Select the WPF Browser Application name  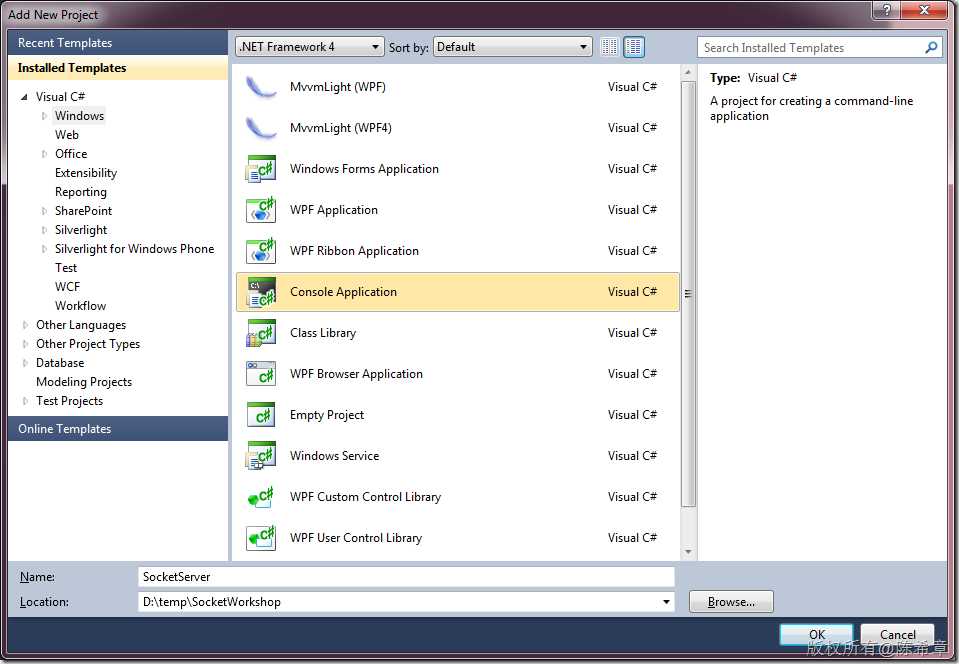tap(356, 374)
